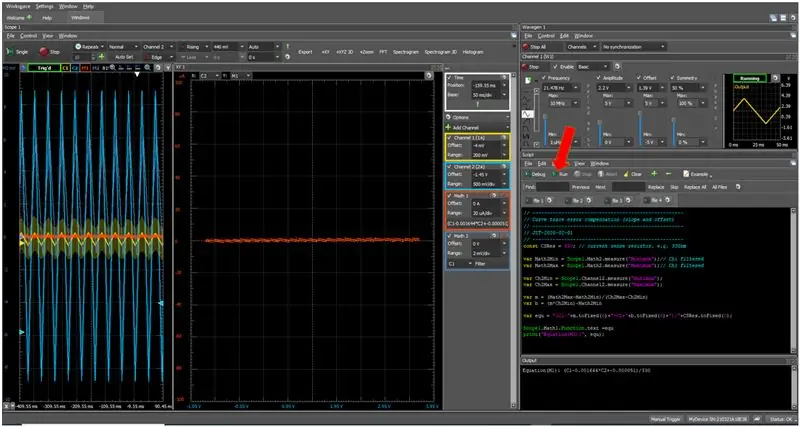The width and height of the screenshot is (800, 427).
Task: Click Auto Set in Scope toolbar
Action: tap(124, 57)
